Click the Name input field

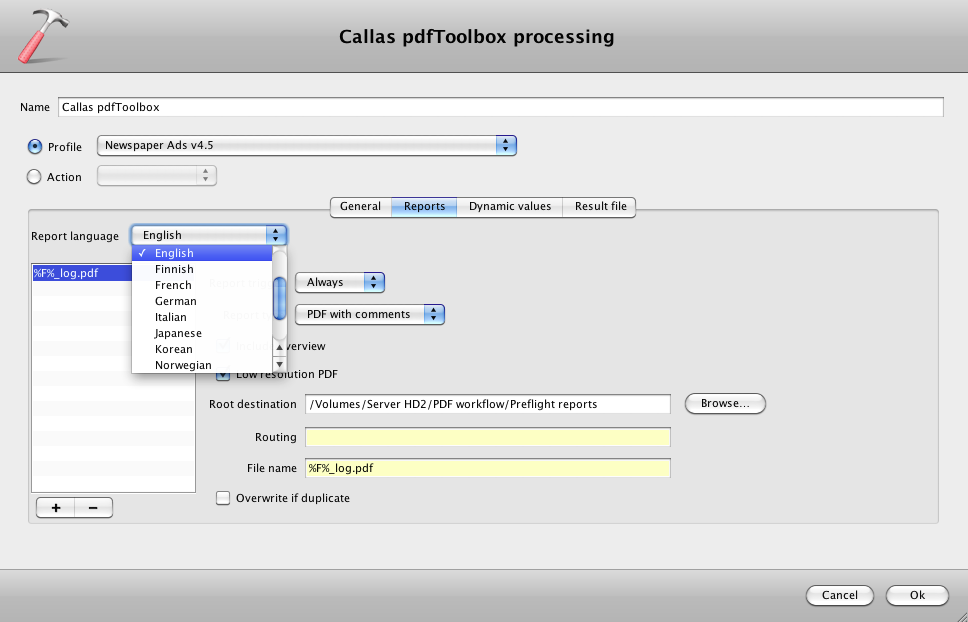tap(501, 107)
